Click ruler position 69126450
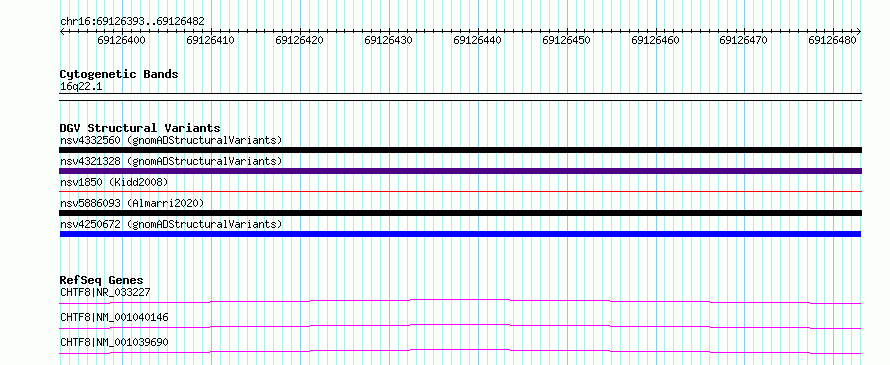Viewport: 890px width, 365px height. (566, 40)
